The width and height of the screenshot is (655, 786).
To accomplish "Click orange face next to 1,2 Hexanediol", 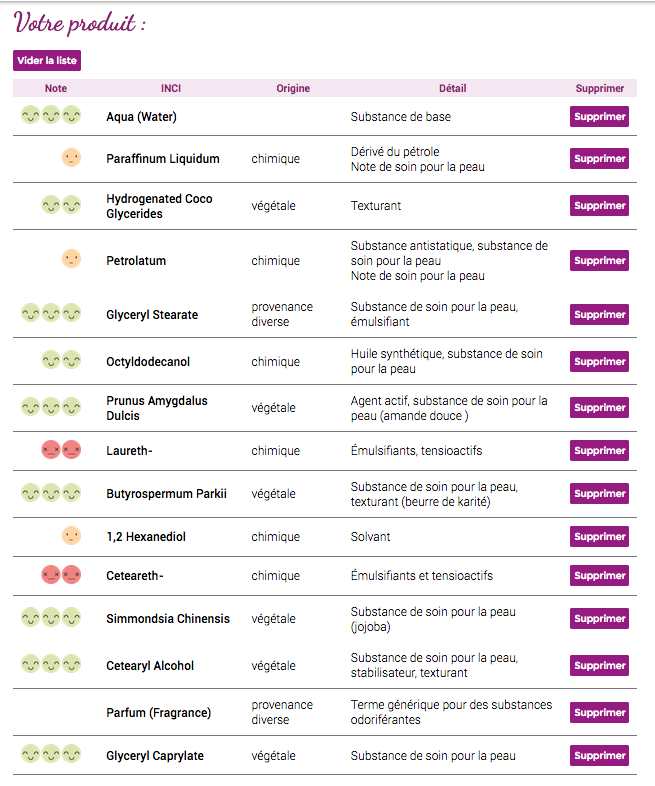I will pos(71,536).
